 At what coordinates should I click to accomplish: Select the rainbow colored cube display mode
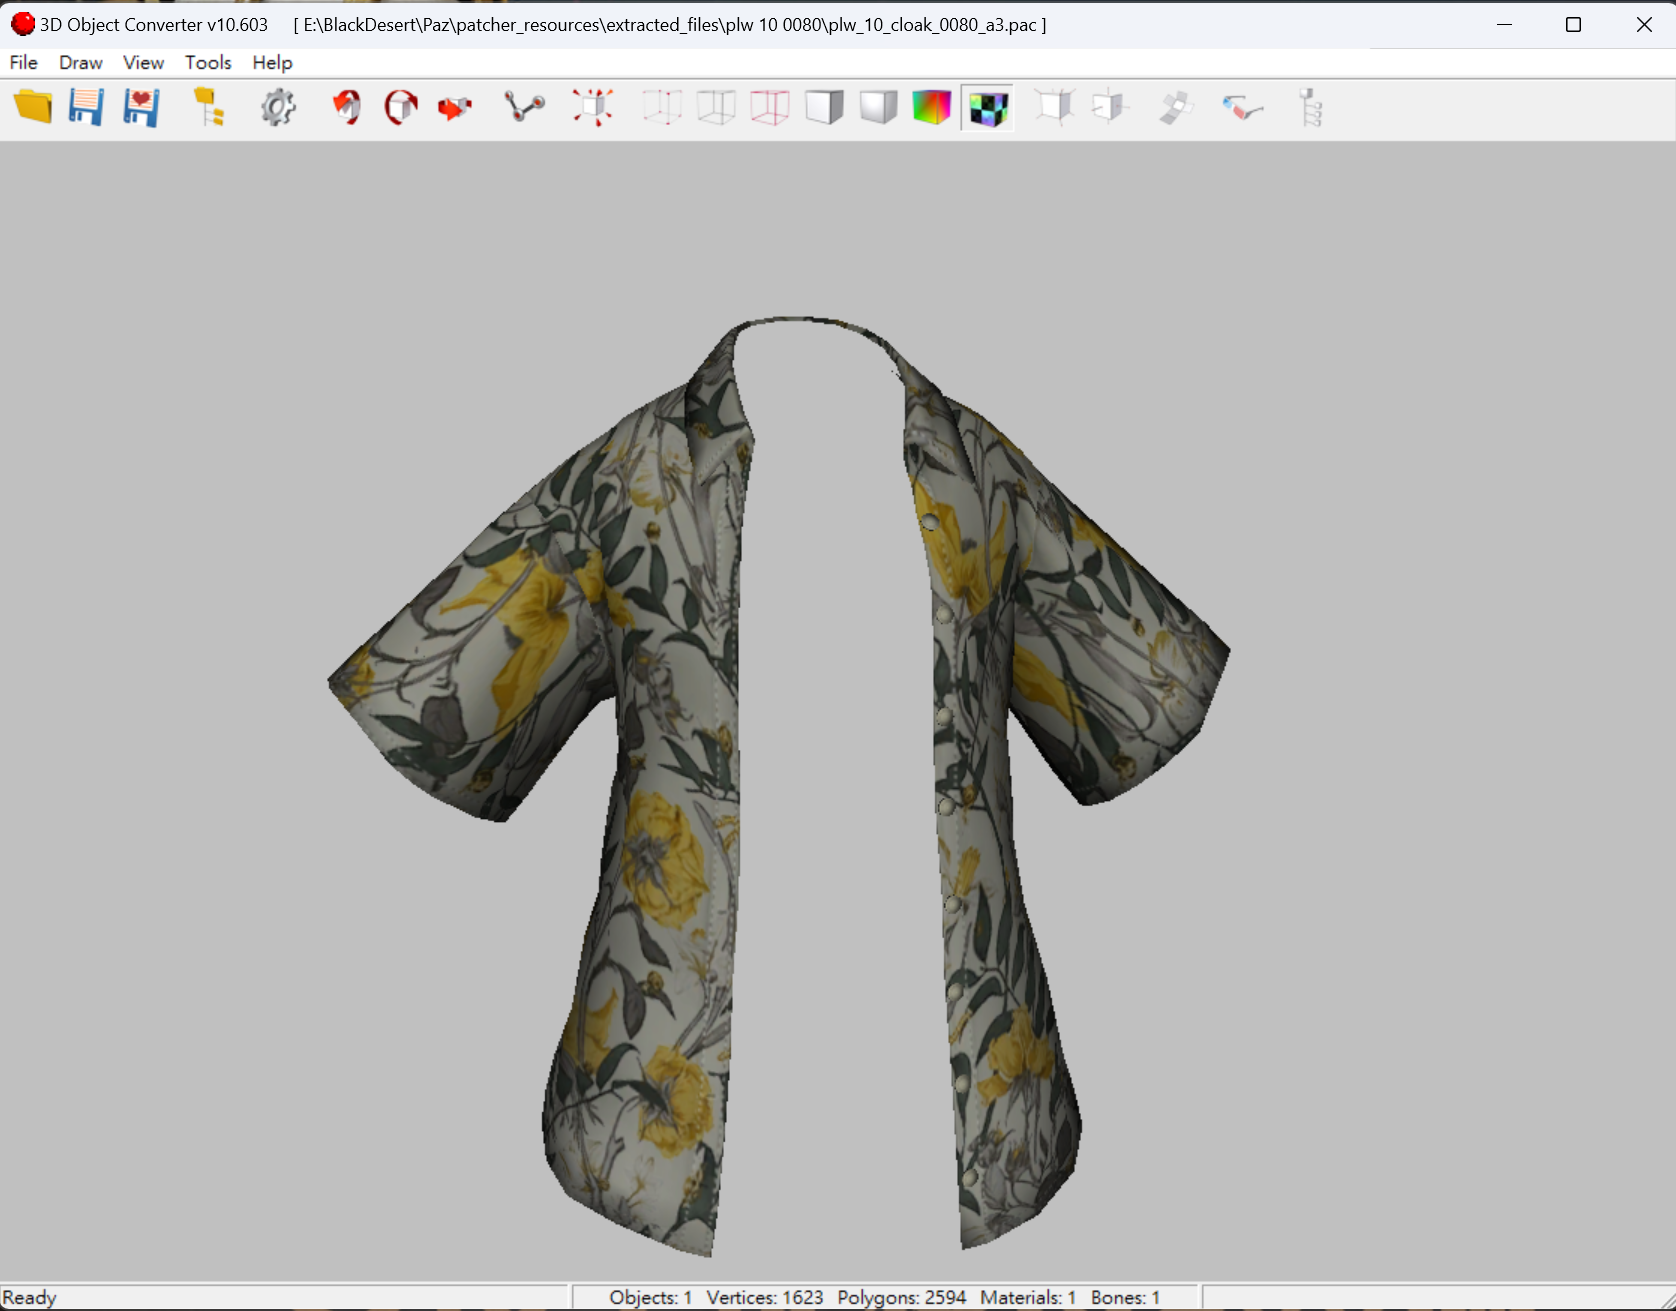point(931,107)
